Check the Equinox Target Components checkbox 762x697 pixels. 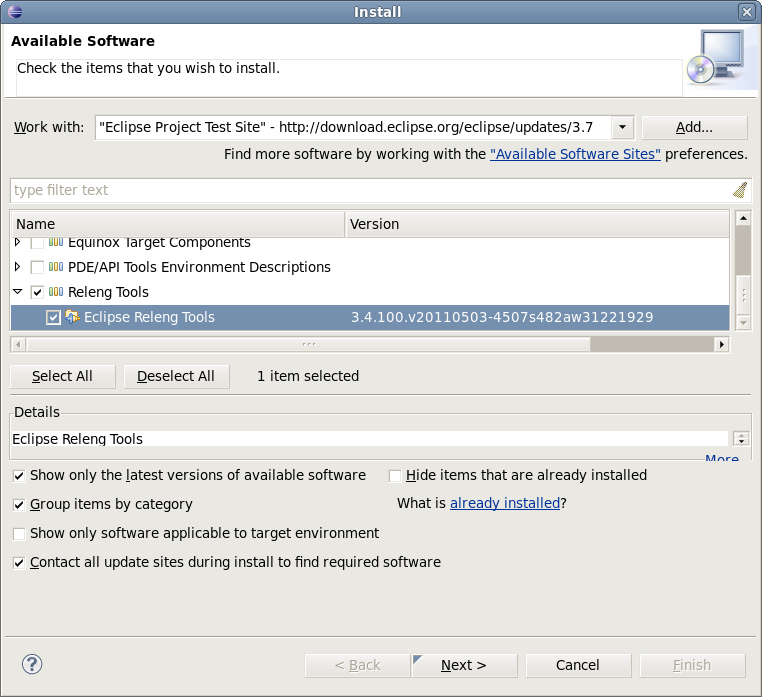[x=37, y=242]
